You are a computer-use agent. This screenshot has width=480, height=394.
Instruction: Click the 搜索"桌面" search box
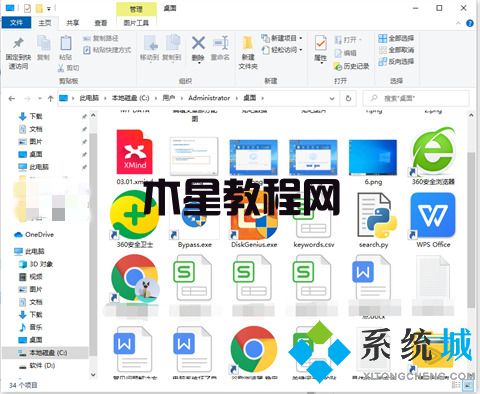(416, 98)
